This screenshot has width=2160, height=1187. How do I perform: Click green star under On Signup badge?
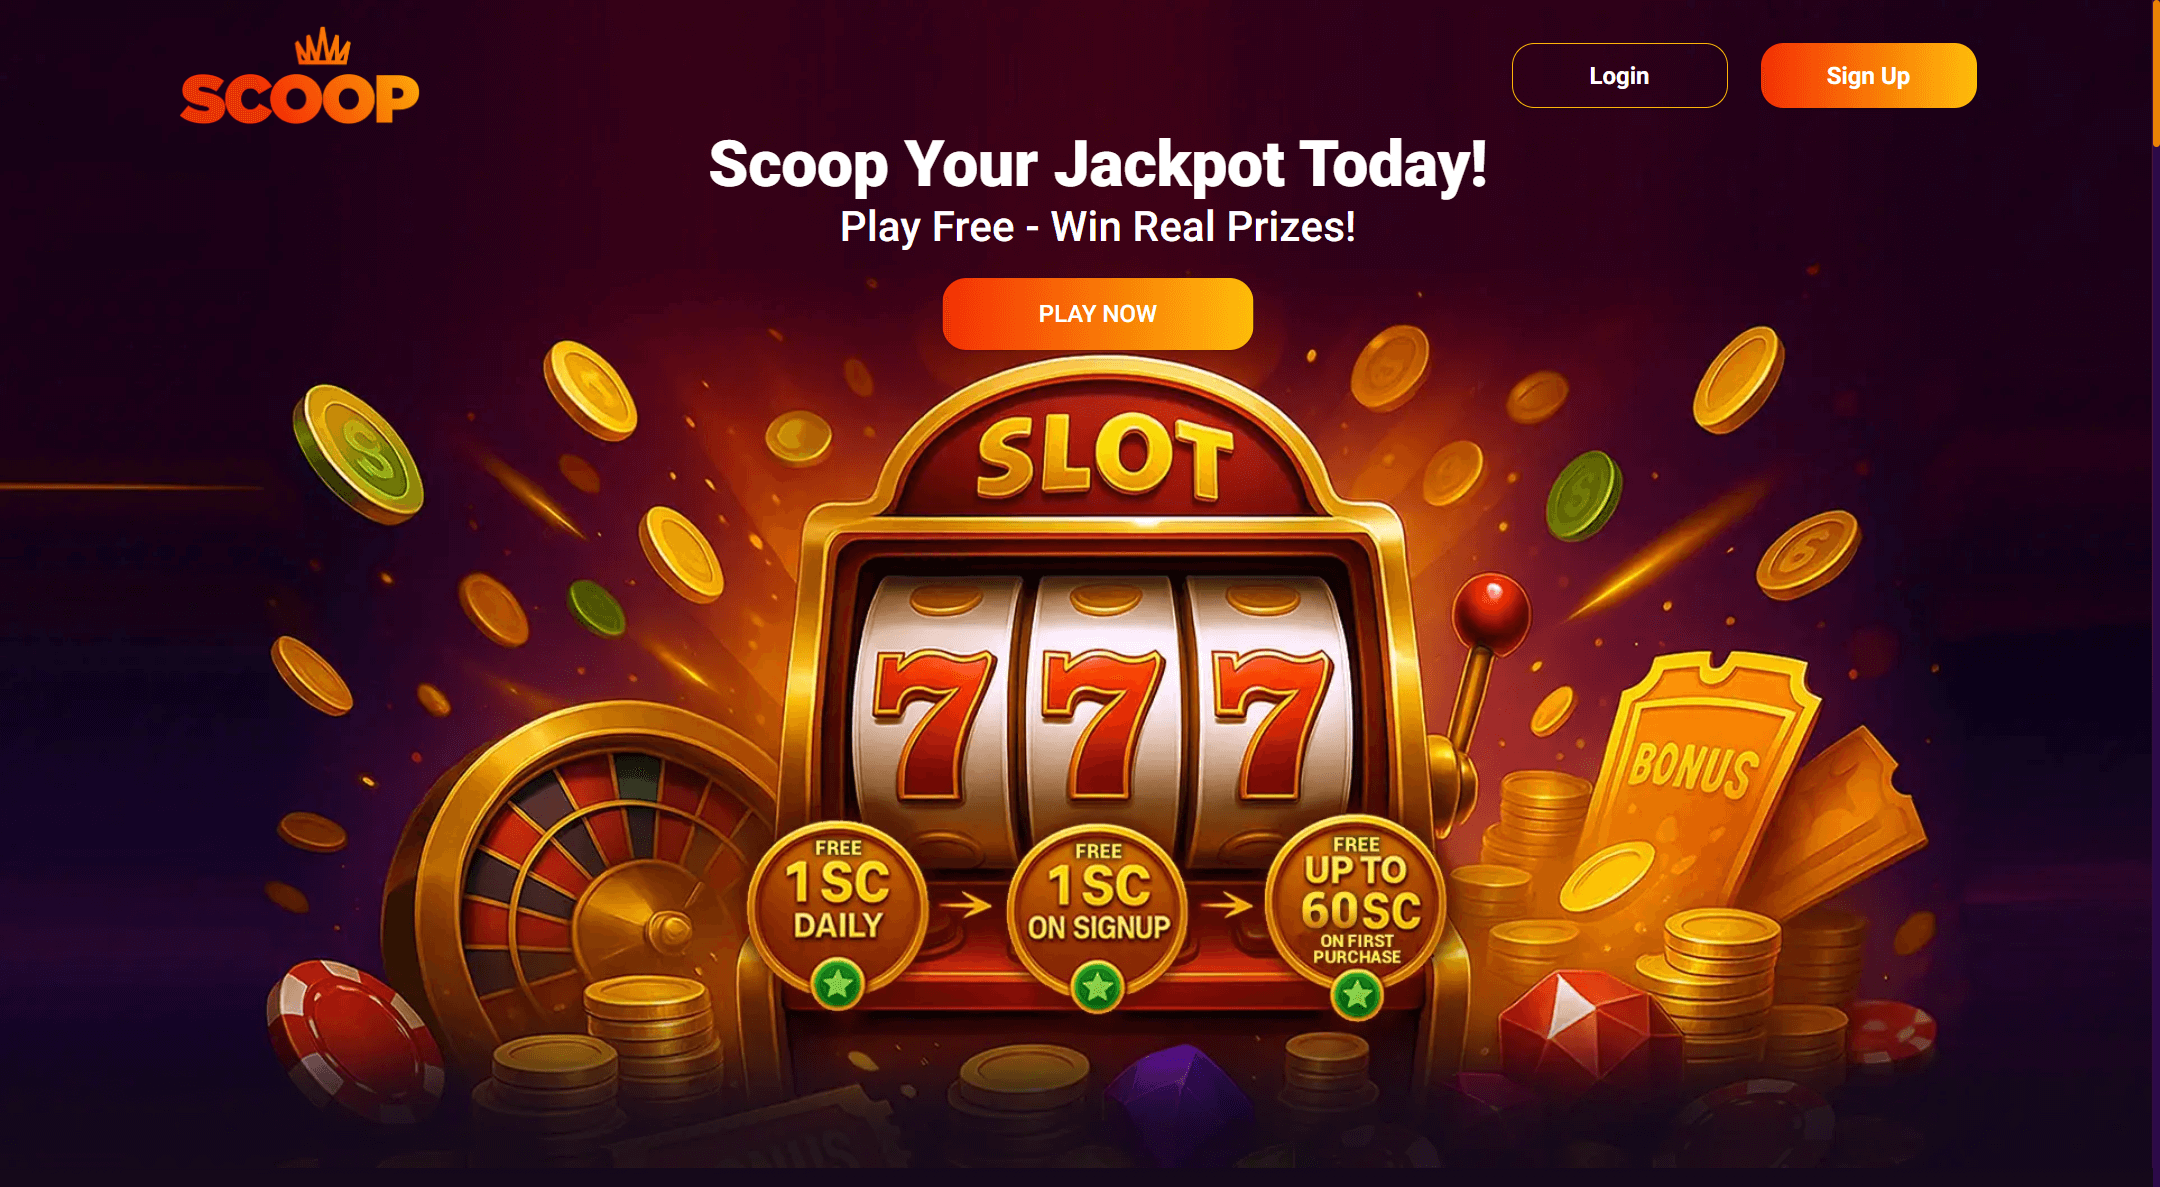coord(1098,988)
